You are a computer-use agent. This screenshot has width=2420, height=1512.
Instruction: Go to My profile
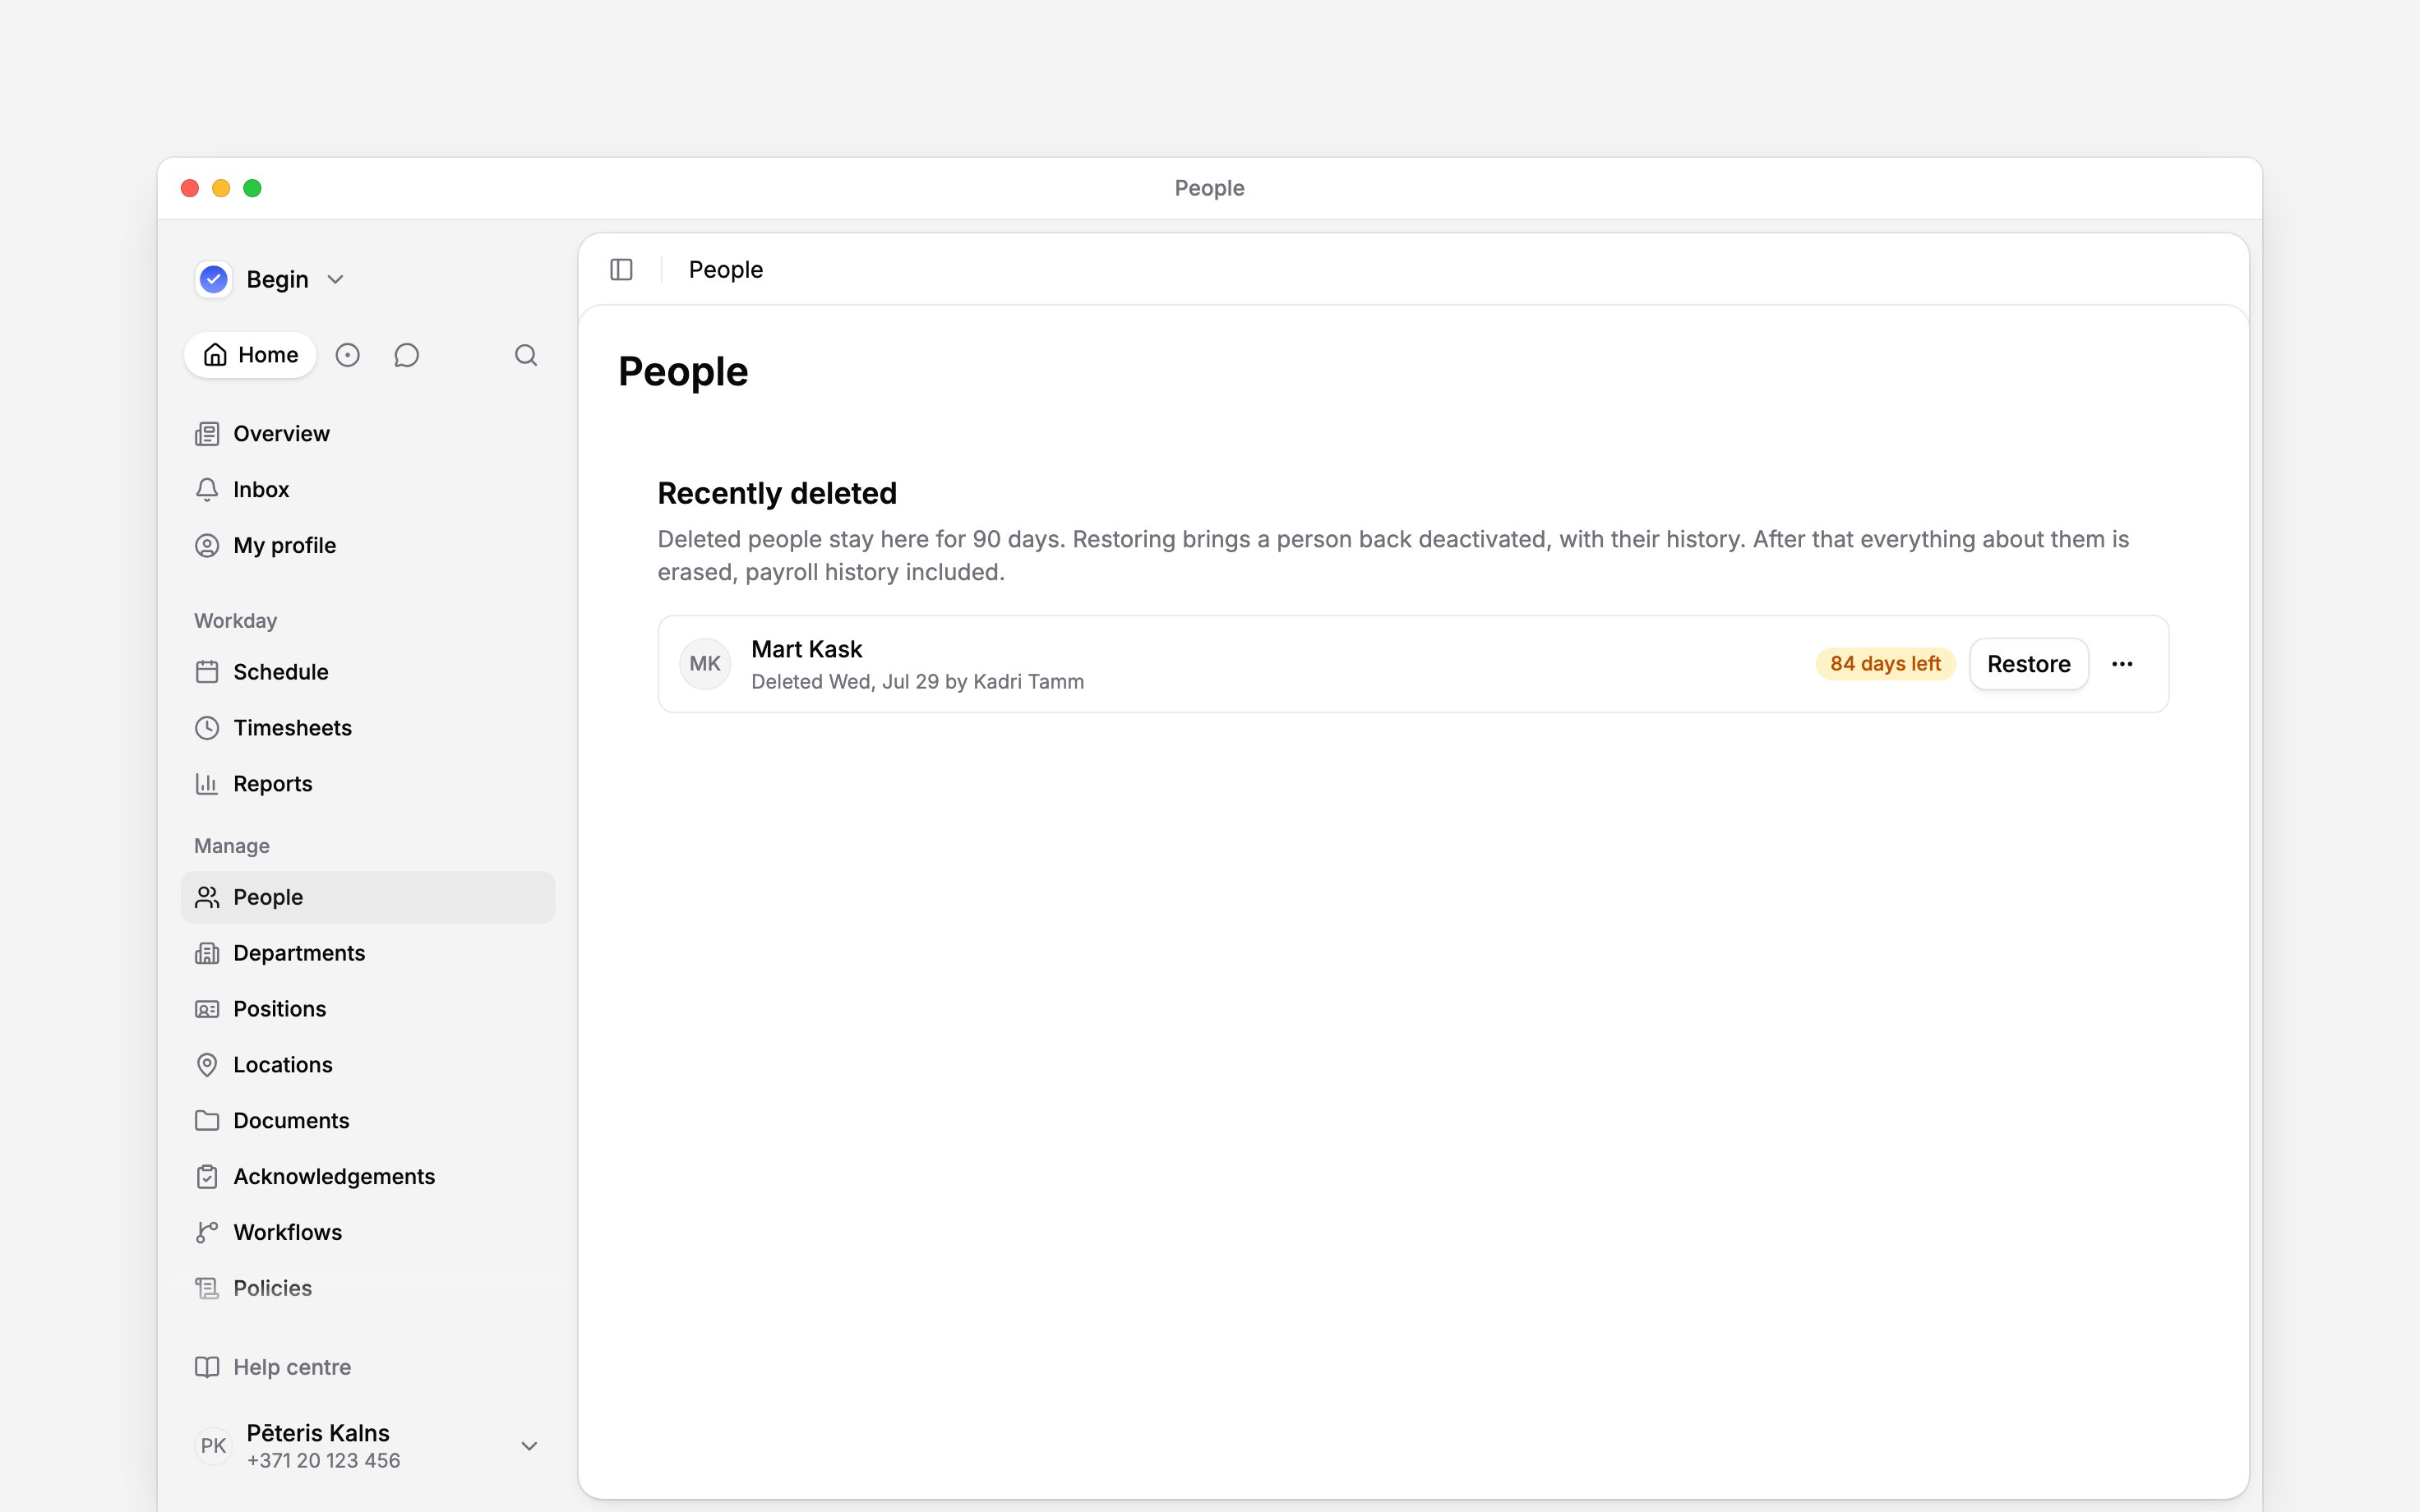pyautogui.click(x=368, y=546)
